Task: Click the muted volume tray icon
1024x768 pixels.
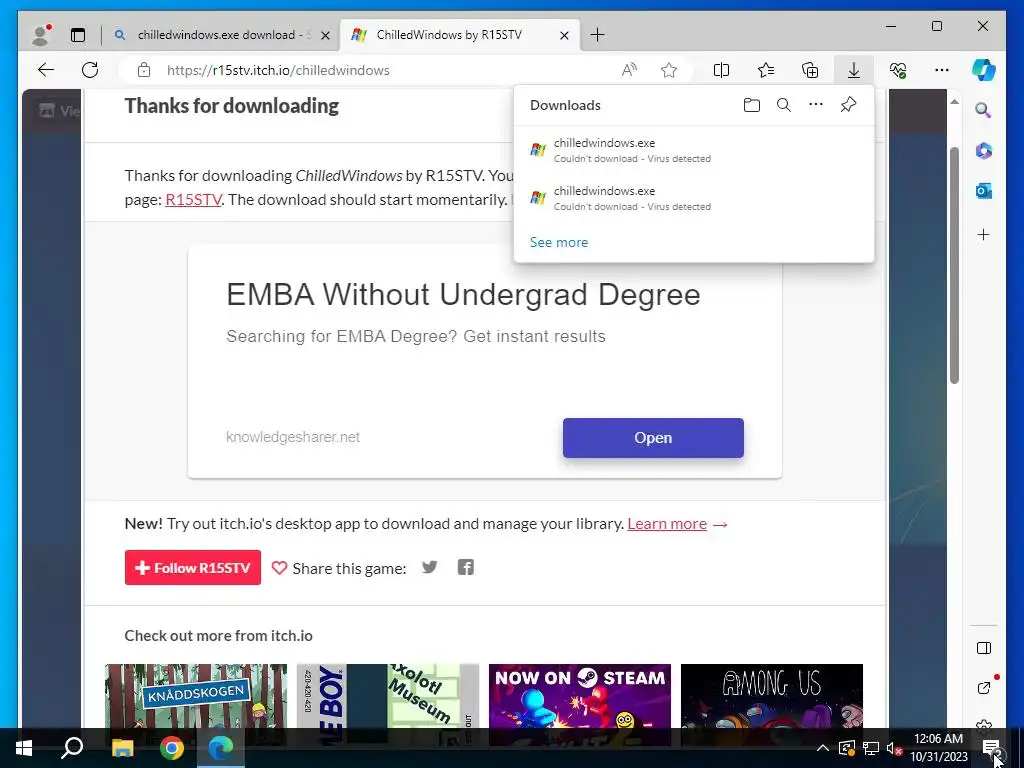Action: [893, 748]
